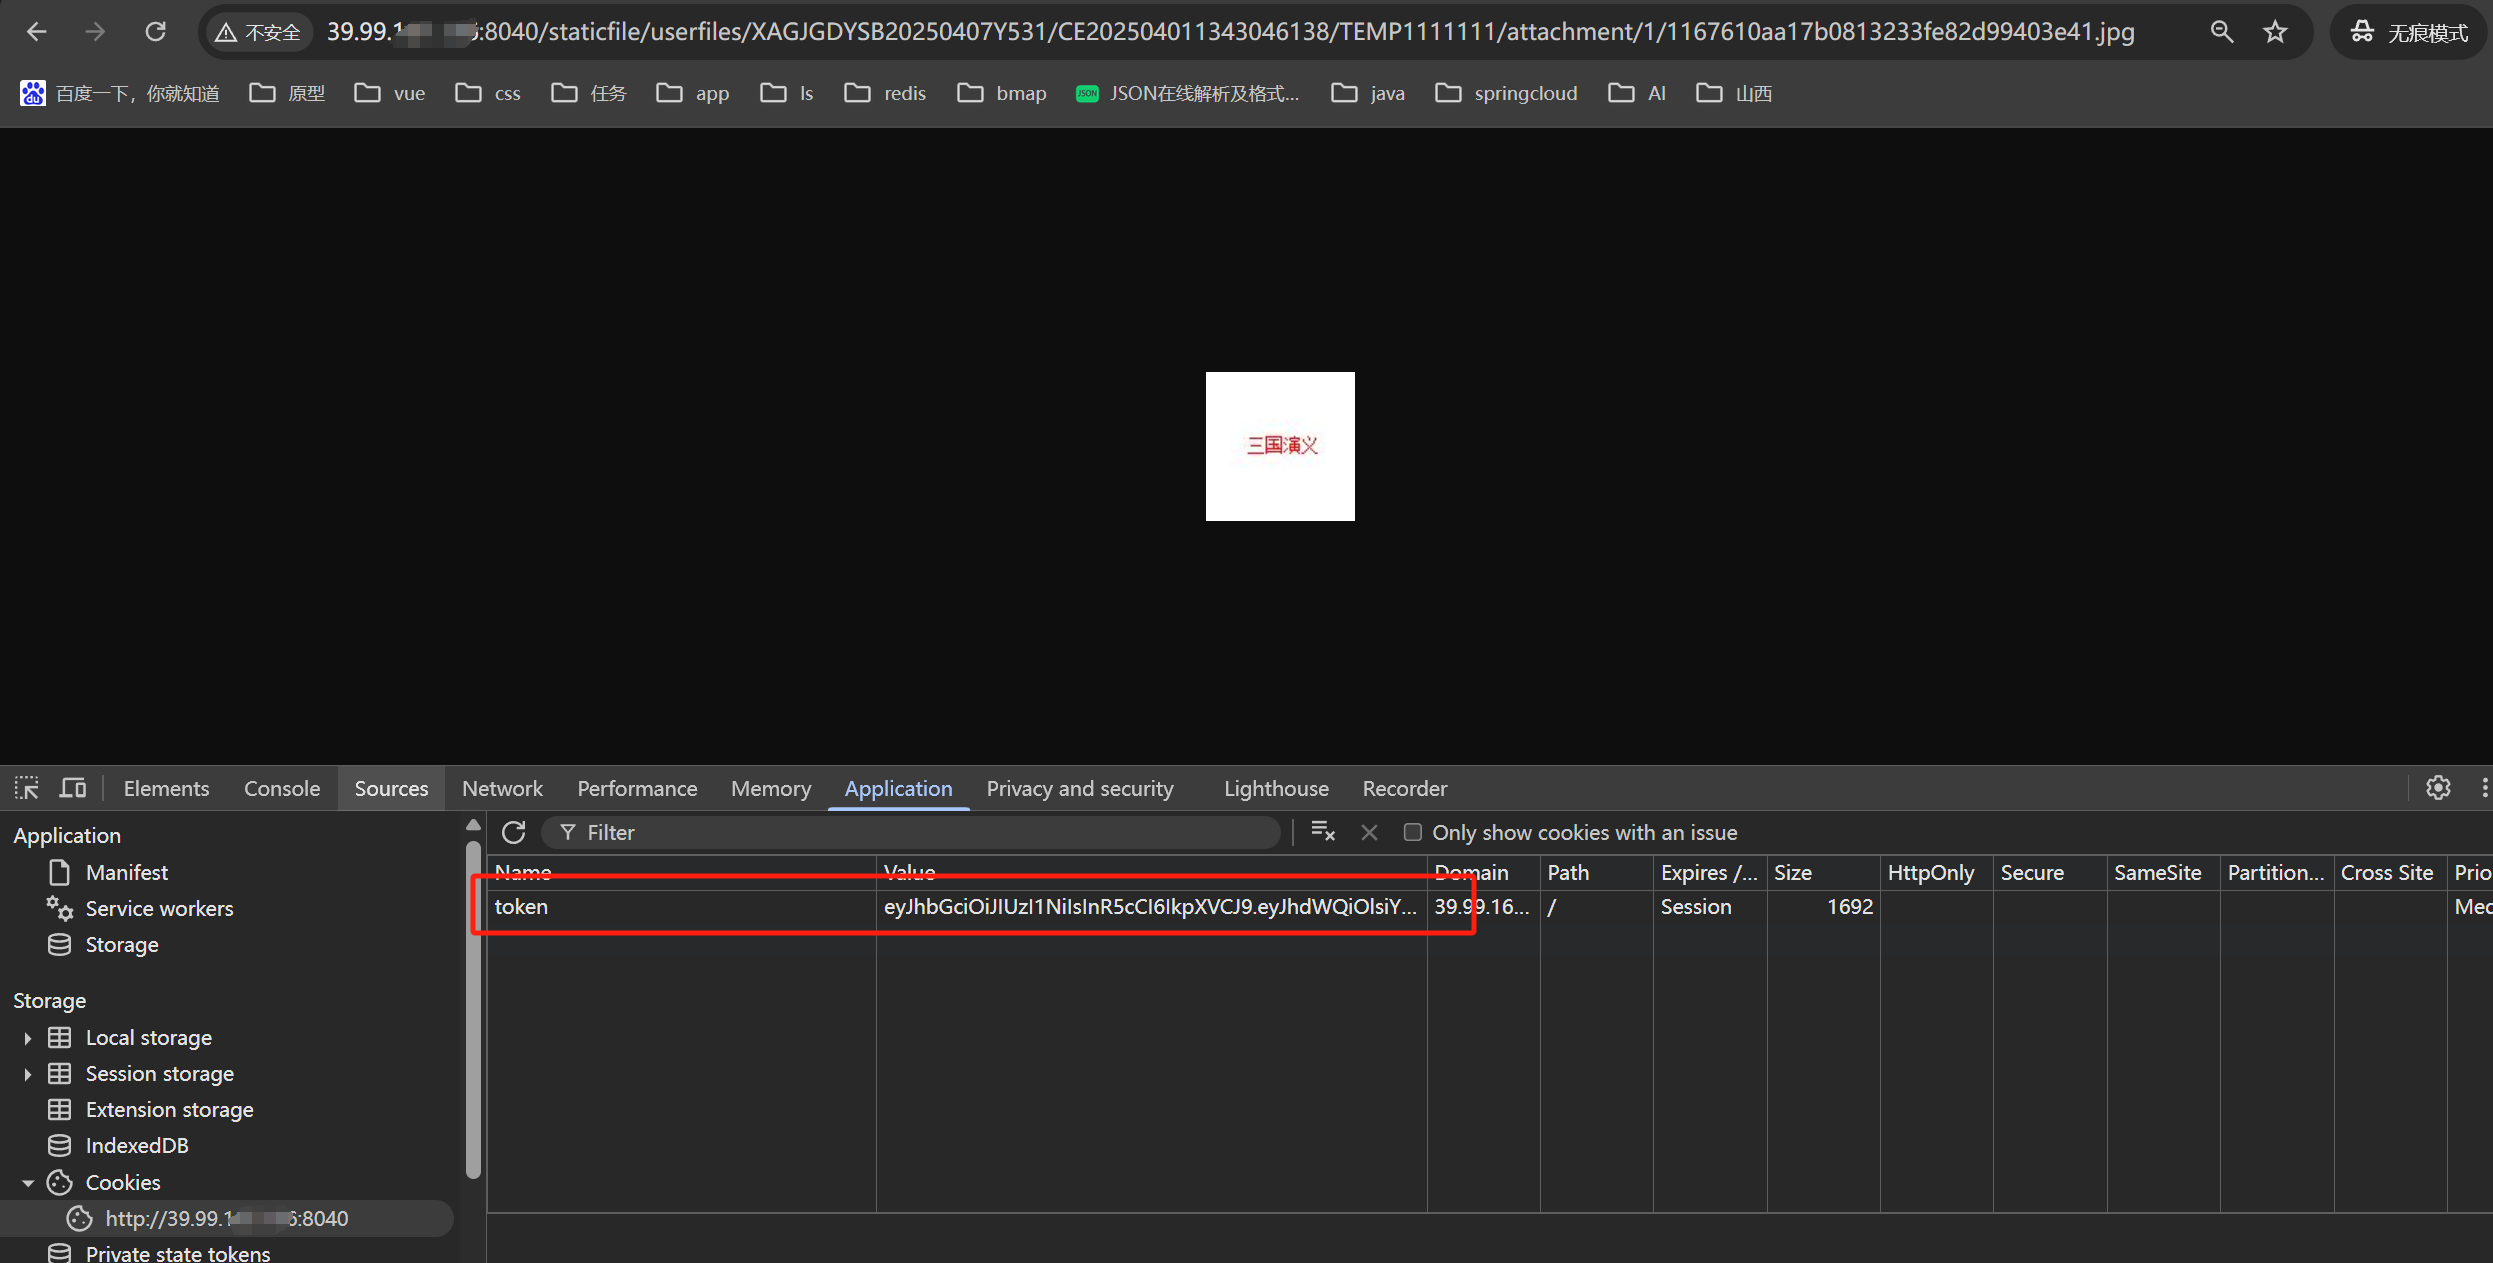The height and width of the screenshot is (1263, 2493).
Task: Enable Only show cookies with an issue
Action: coord(1412,832)
